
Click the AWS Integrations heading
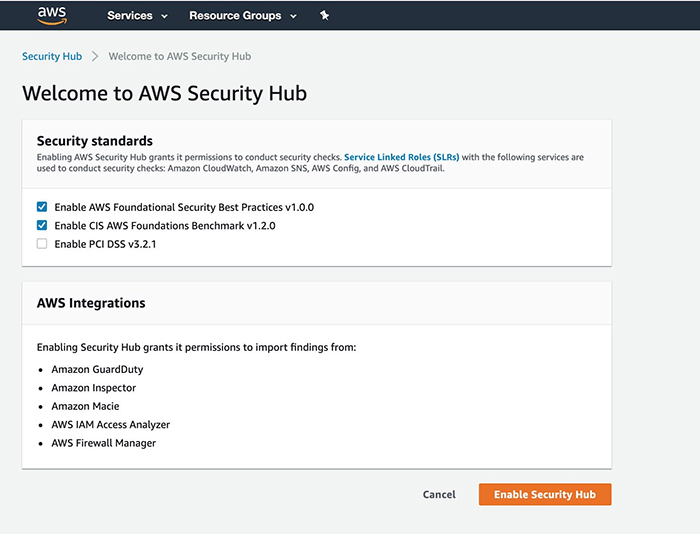point(91,303)
